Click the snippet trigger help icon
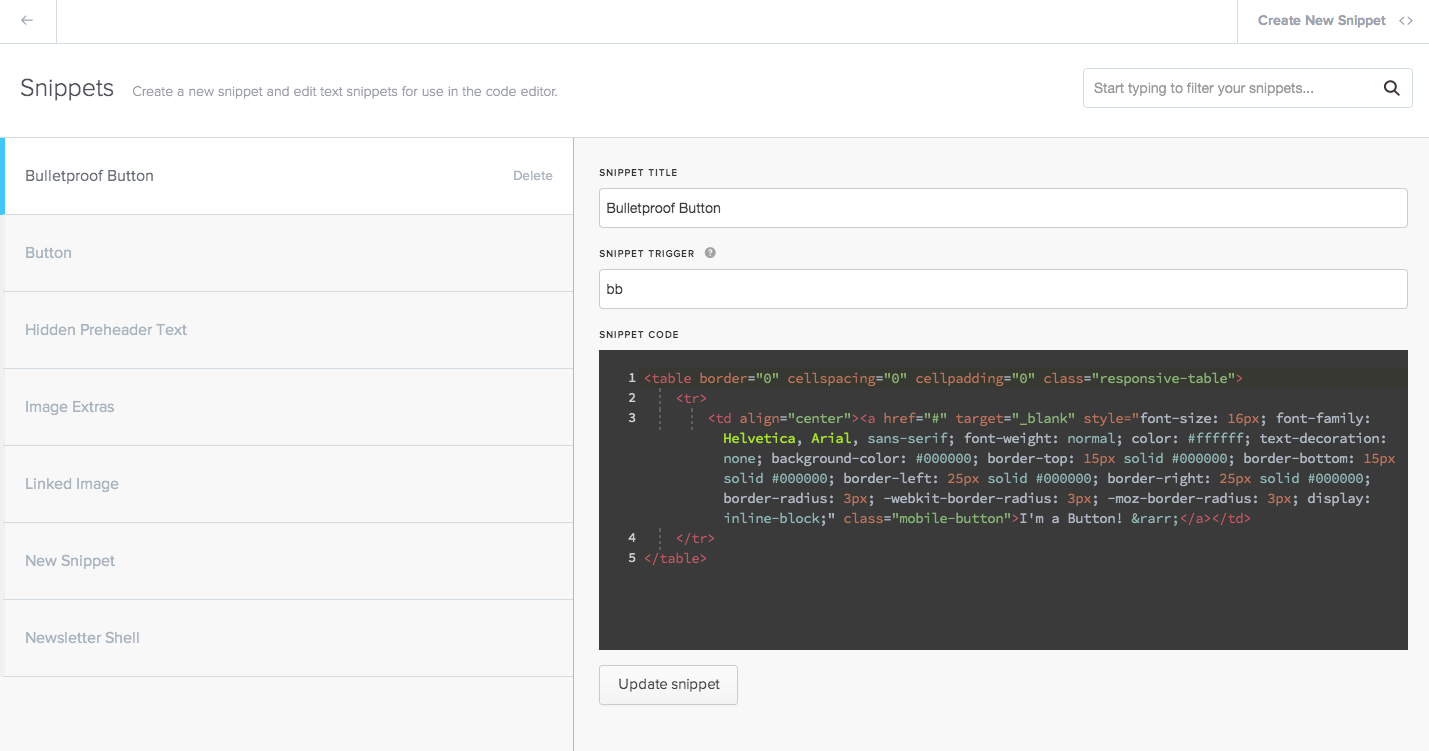 click(x=710, y=253)
